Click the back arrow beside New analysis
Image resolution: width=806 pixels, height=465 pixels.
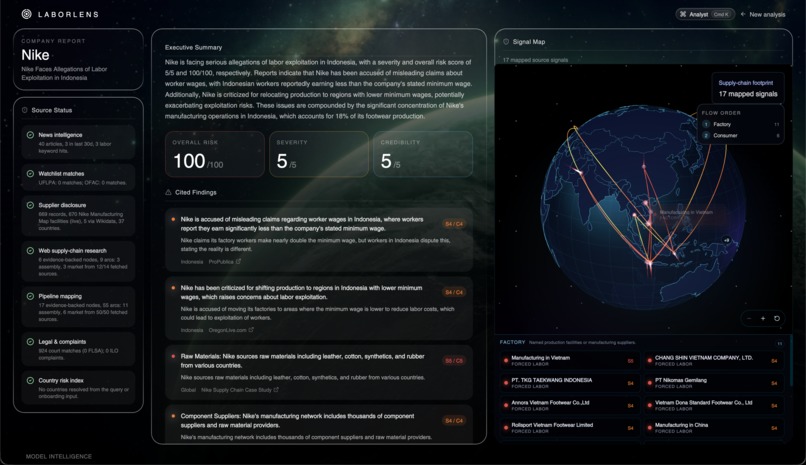(x=743, y=14)
